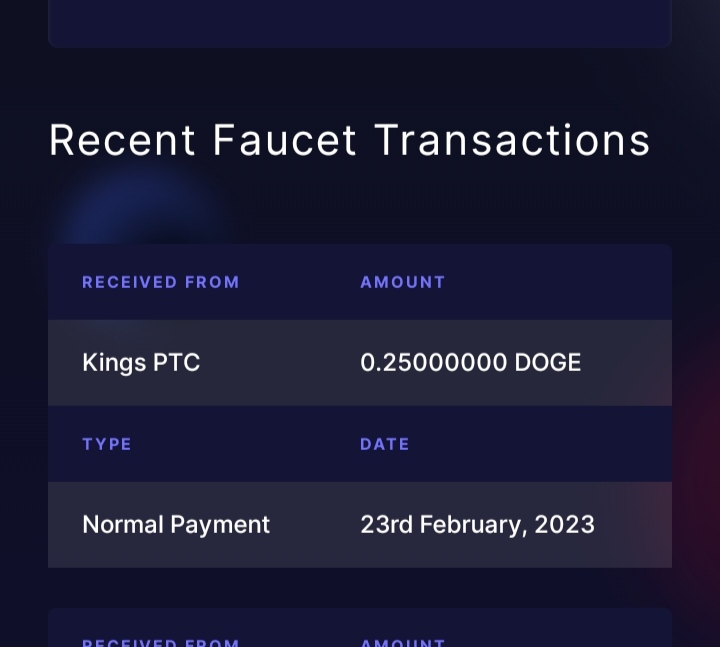This screenshot has width=720, height=647.
Task: Click the word Payment in the type cell
Action: 220,524
